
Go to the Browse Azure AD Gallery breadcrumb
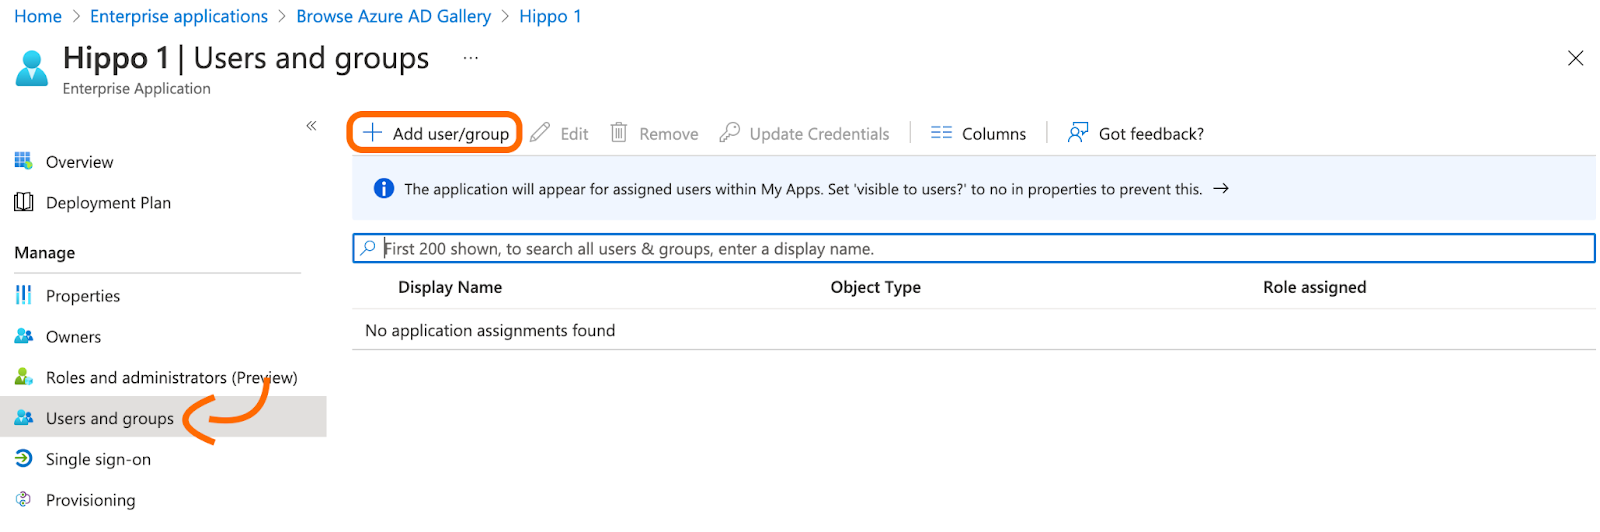click(x=393, y=16)
